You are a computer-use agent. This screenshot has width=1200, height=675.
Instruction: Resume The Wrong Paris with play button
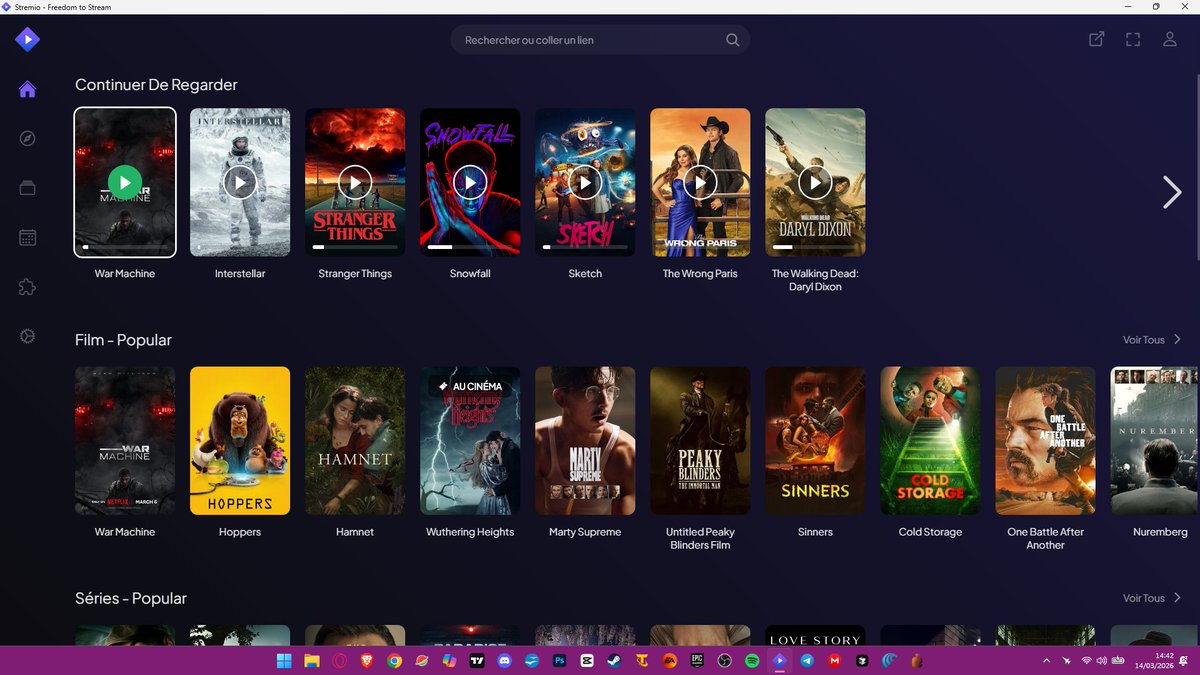(x=700, y=182)
